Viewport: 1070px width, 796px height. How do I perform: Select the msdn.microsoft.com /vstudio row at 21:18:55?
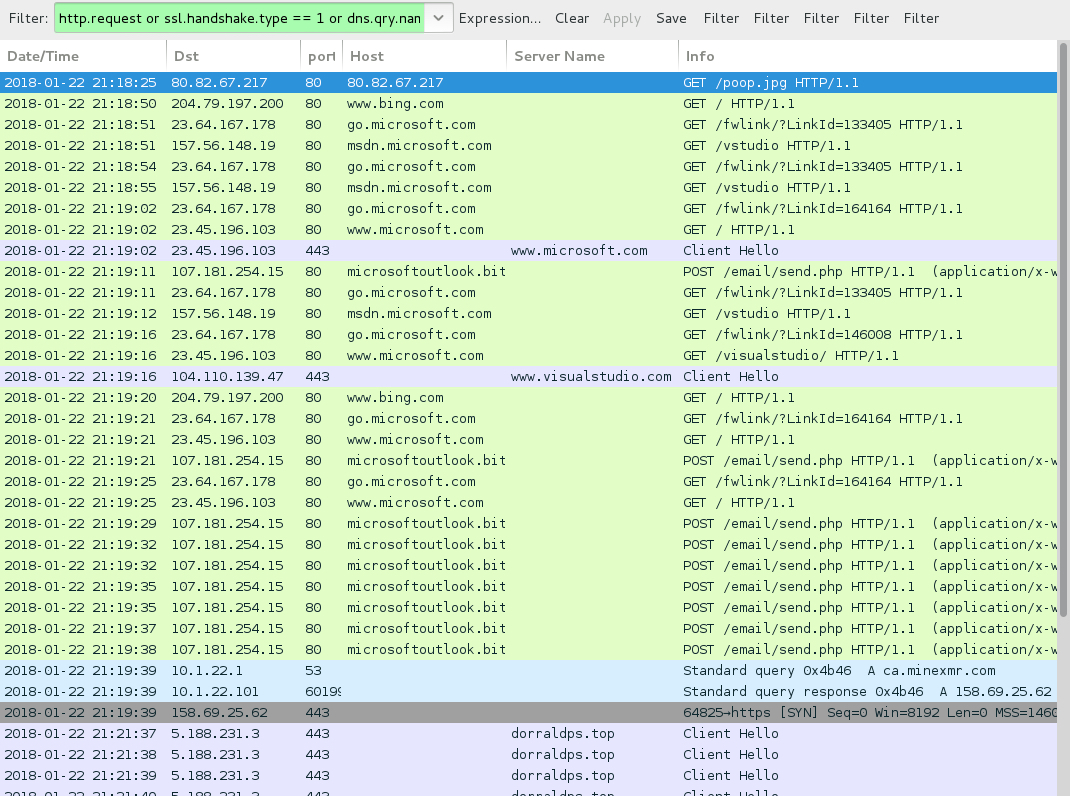tap(528, 188)
